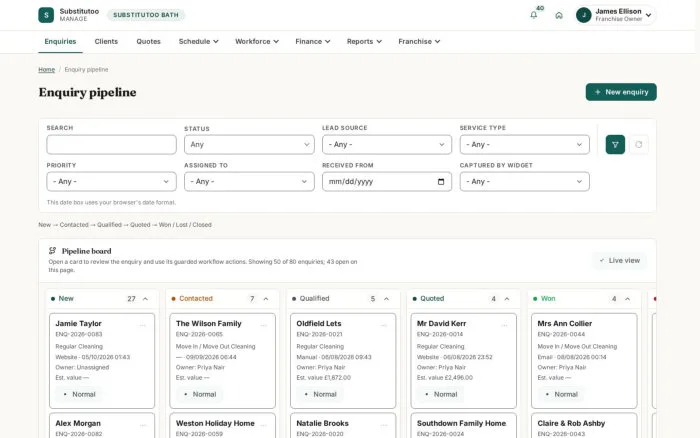Open the Reports menu
This screenshot has height=438, width=700.
364,42
